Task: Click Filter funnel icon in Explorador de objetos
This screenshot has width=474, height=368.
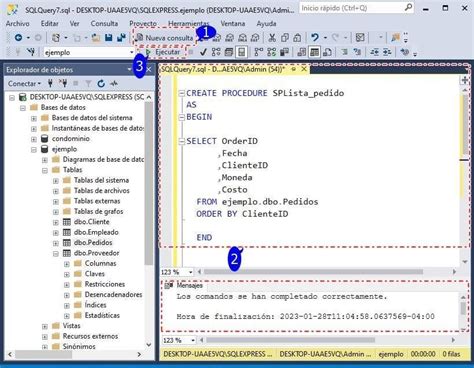Action: (88, 83)
